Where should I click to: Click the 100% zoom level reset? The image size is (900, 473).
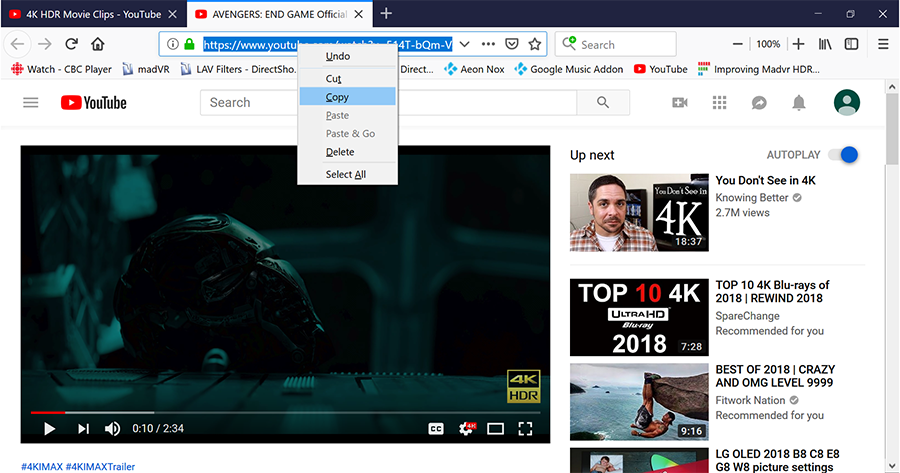pyautogui.click(x=768, y=44)
